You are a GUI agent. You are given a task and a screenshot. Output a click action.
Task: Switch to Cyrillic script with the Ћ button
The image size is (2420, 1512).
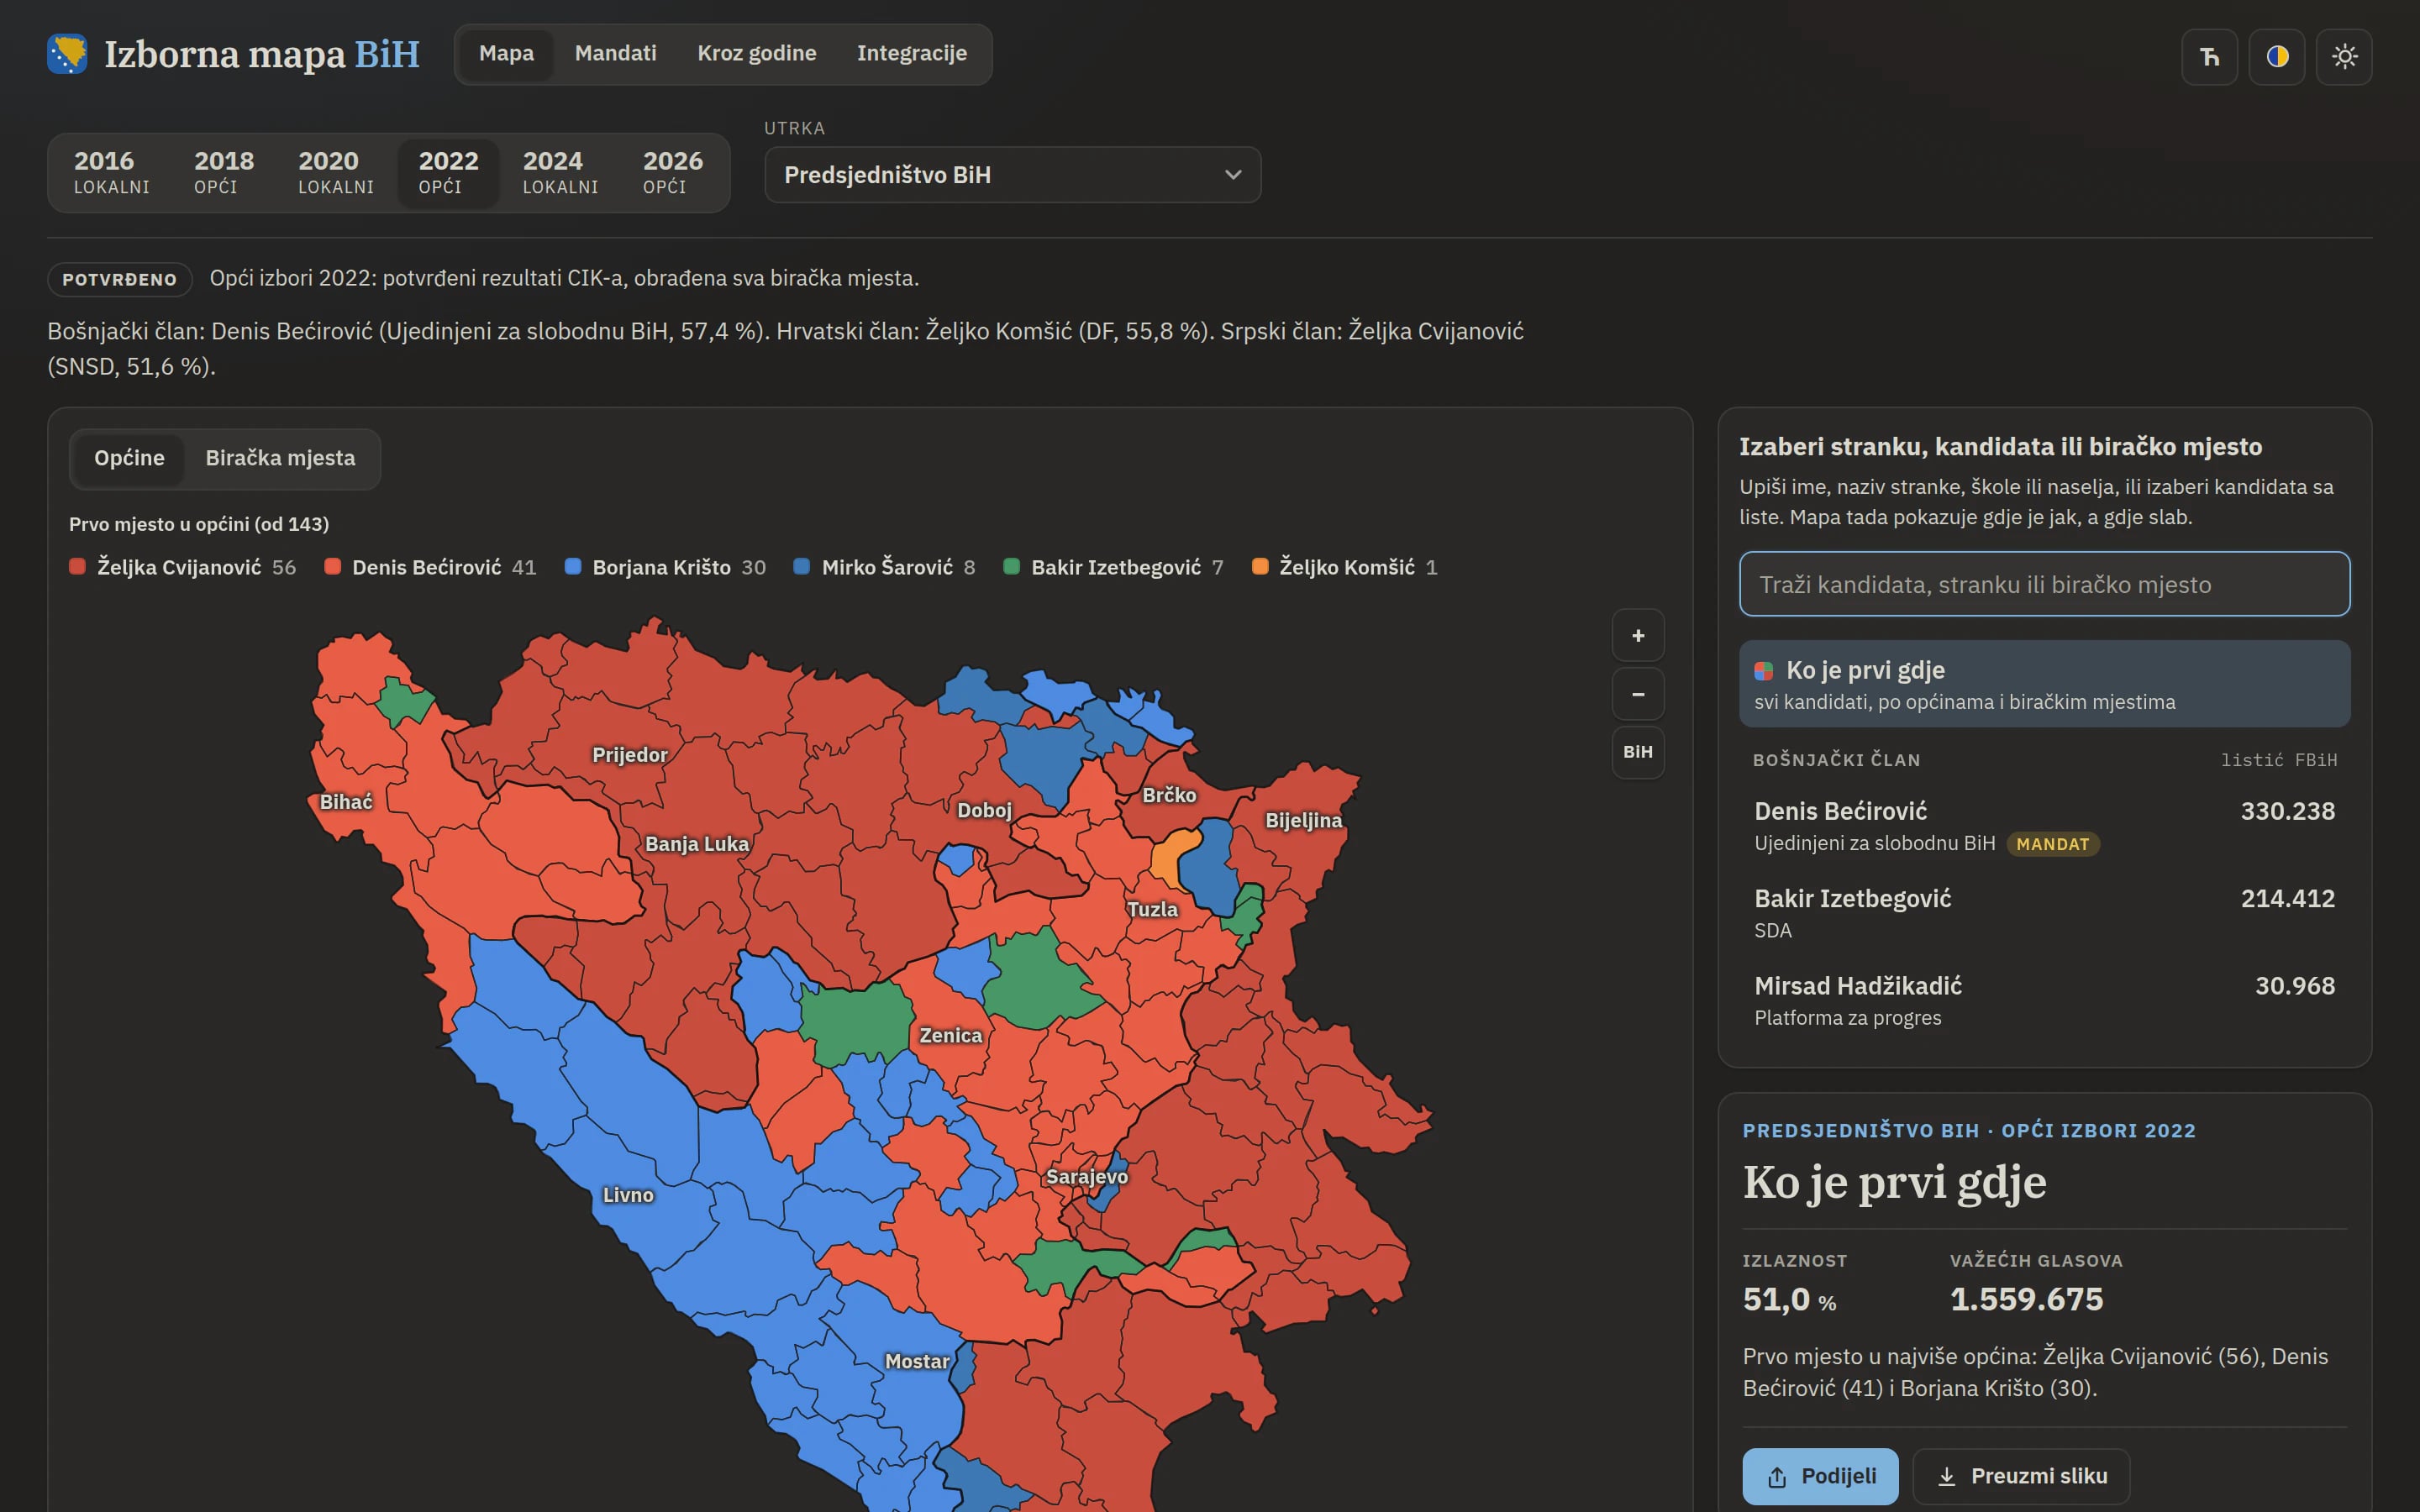(x=2209, y=56)
